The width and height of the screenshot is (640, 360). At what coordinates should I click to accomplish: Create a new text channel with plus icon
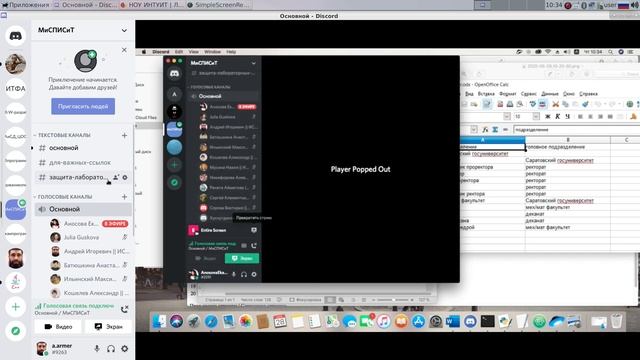(124, 135)
